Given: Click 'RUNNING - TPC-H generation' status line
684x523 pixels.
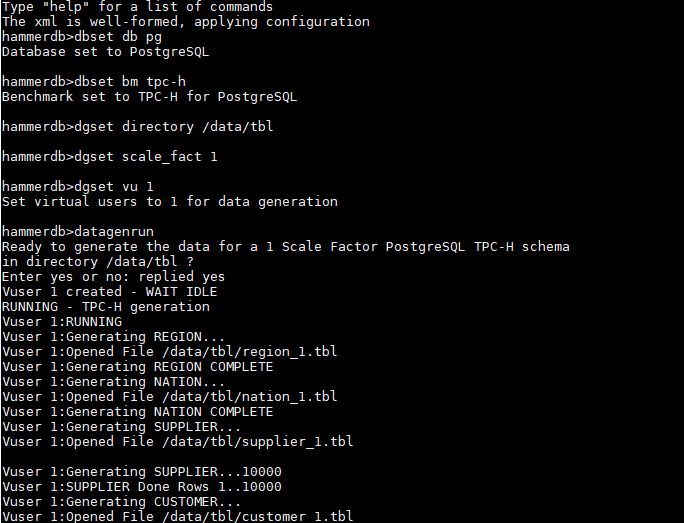Looking at the screenshot, I should 106,307.
